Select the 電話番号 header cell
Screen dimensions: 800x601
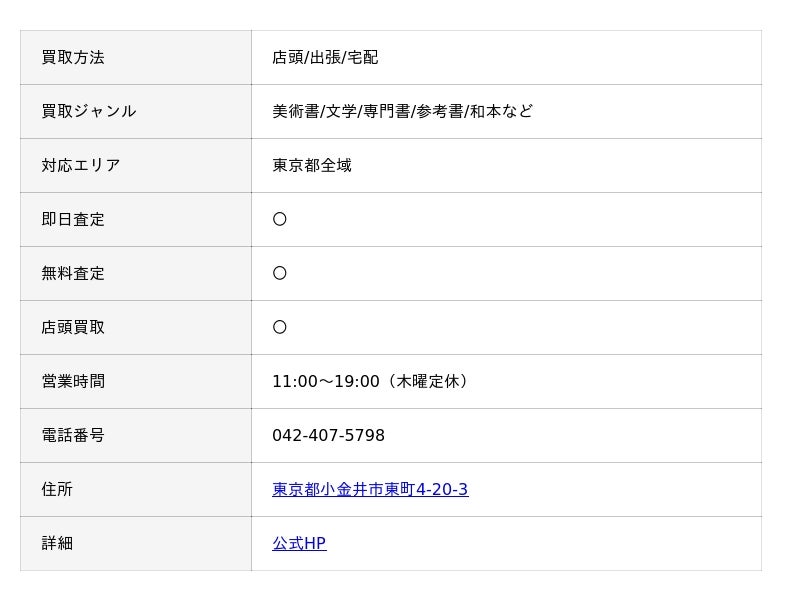point(136,436)
